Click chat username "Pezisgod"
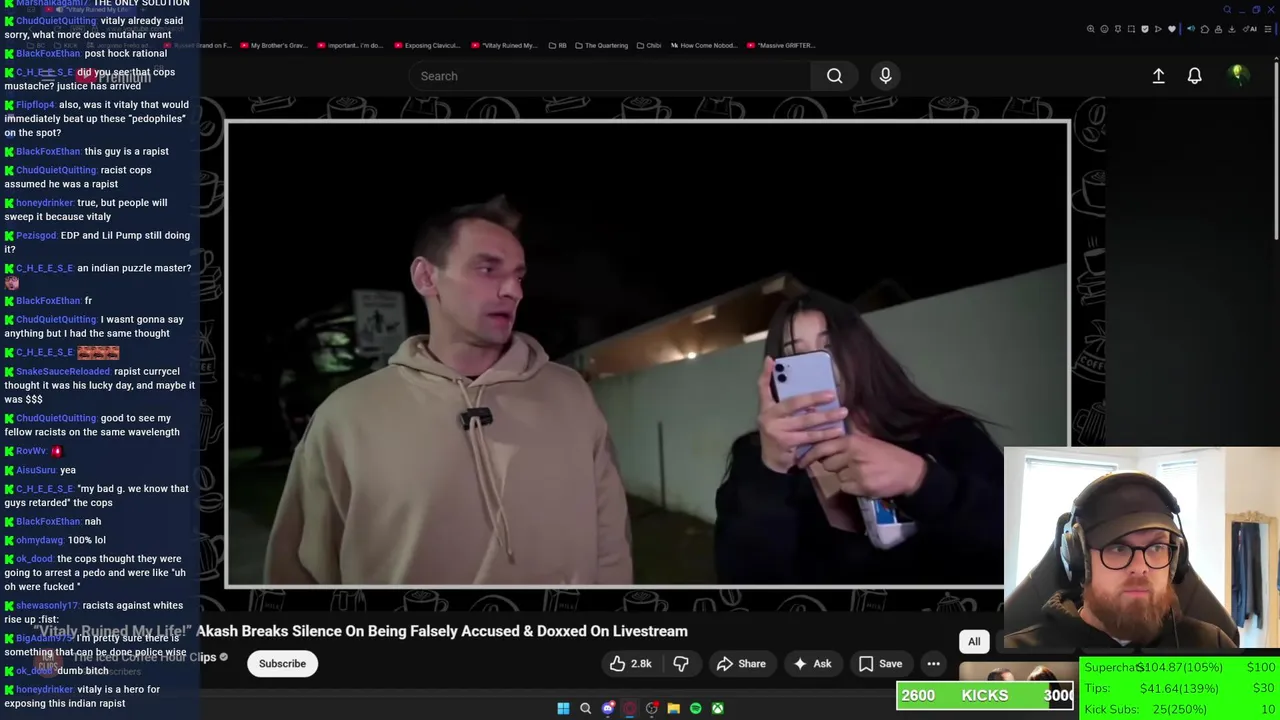This screenshot has height=720, width=1280. tap(36, 236)
